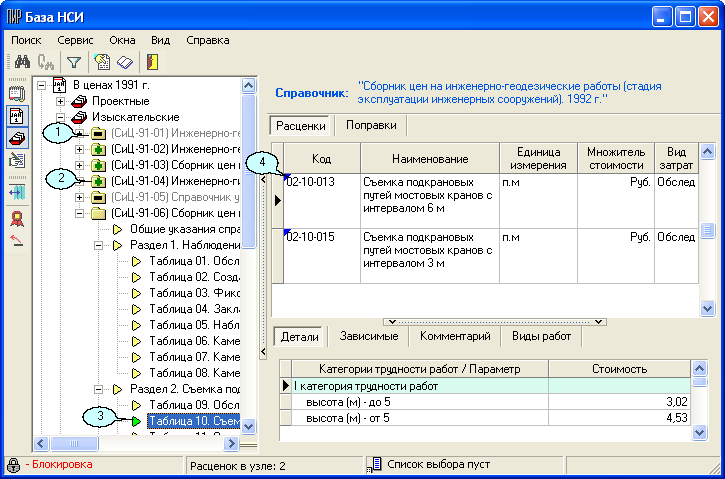The height and width of the screenshot is (479, 725).
Task: Click the padlock icon in status bar
Action: point(13,465)
